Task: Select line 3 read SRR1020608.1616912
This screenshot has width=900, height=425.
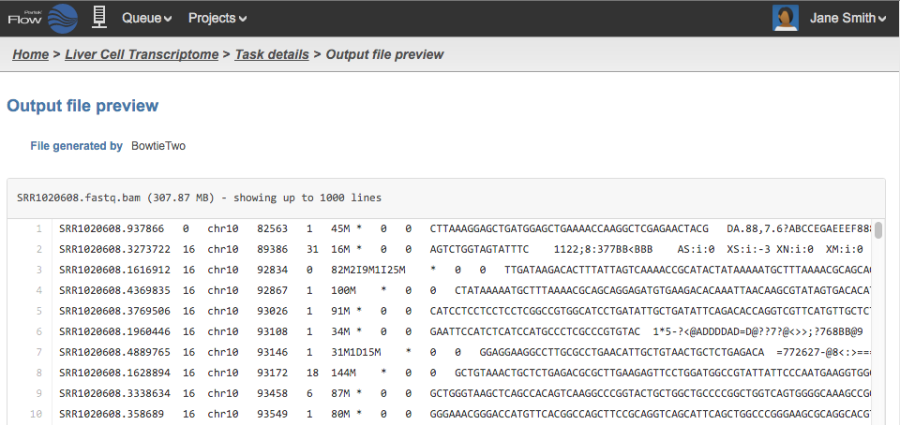Action: pos(115,270)
